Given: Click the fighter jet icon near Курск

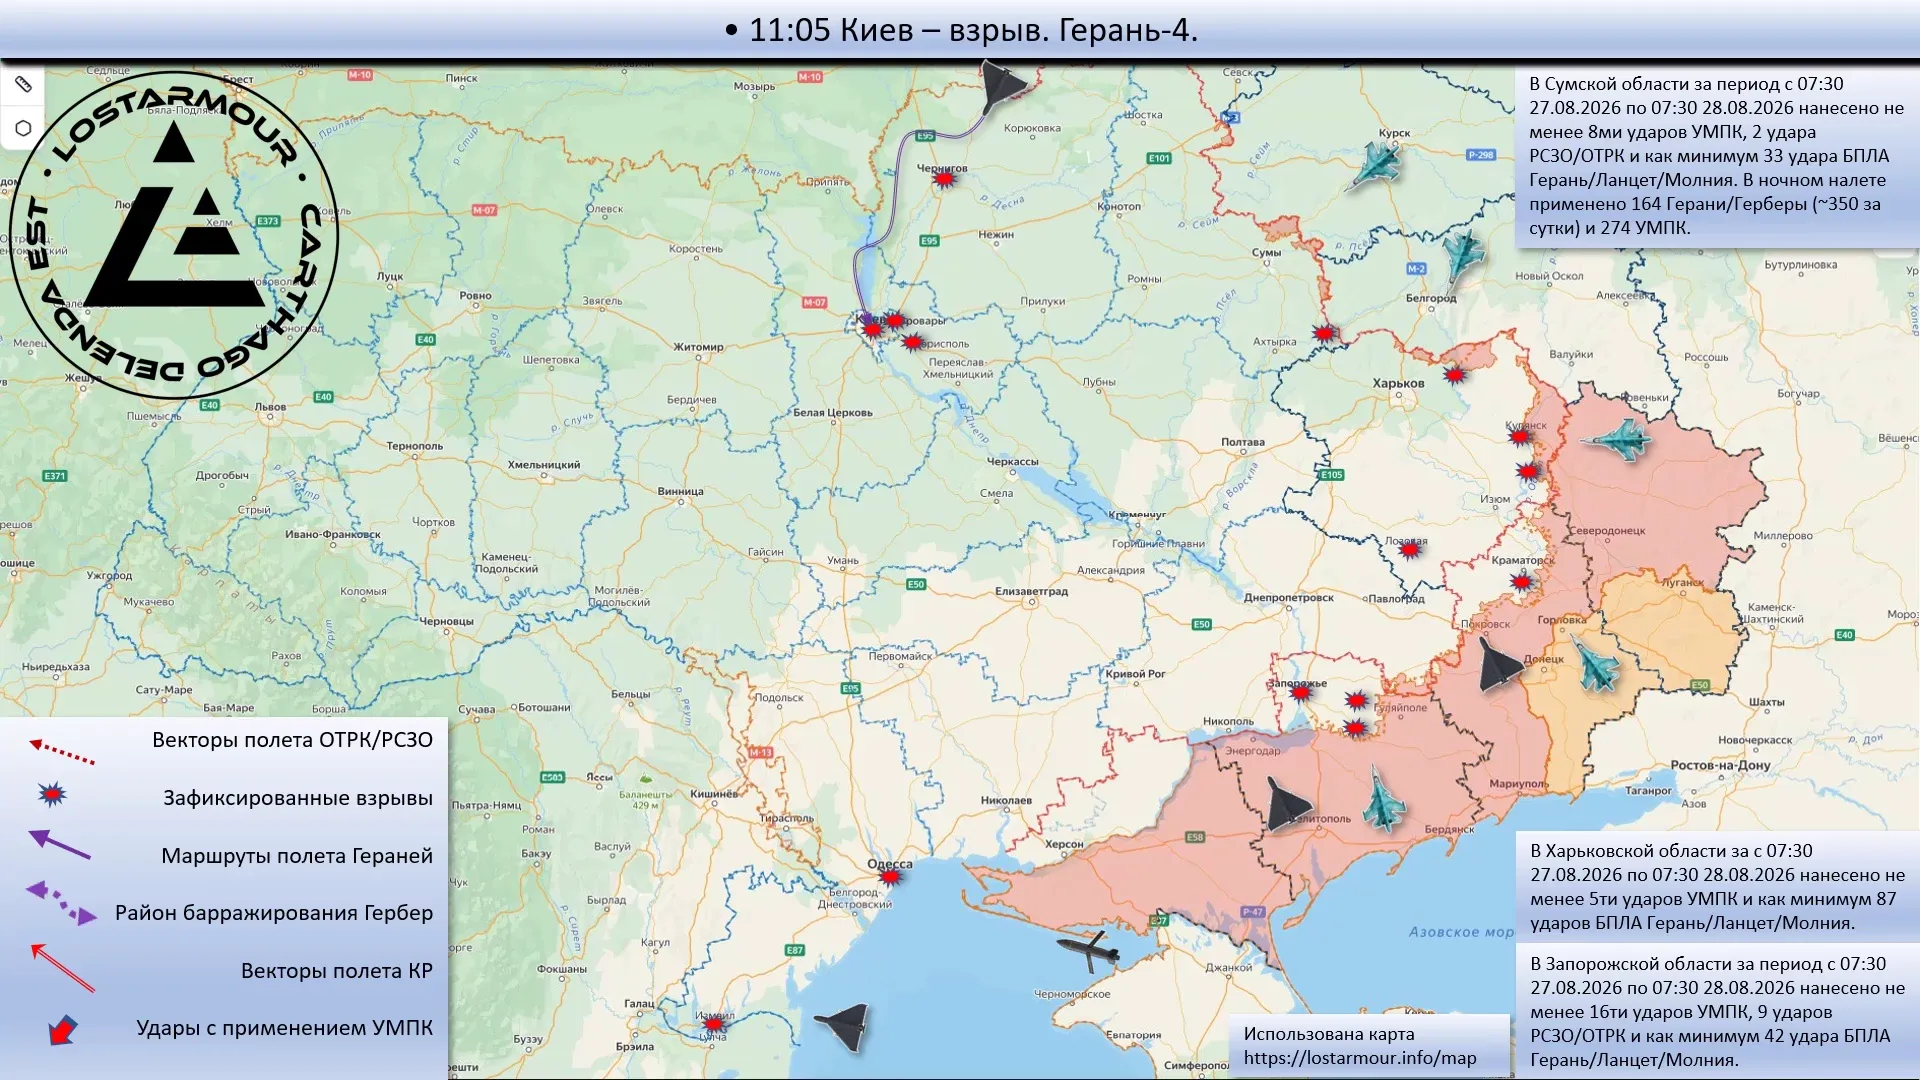Looking at the screenshot, I should [1376, 163].
